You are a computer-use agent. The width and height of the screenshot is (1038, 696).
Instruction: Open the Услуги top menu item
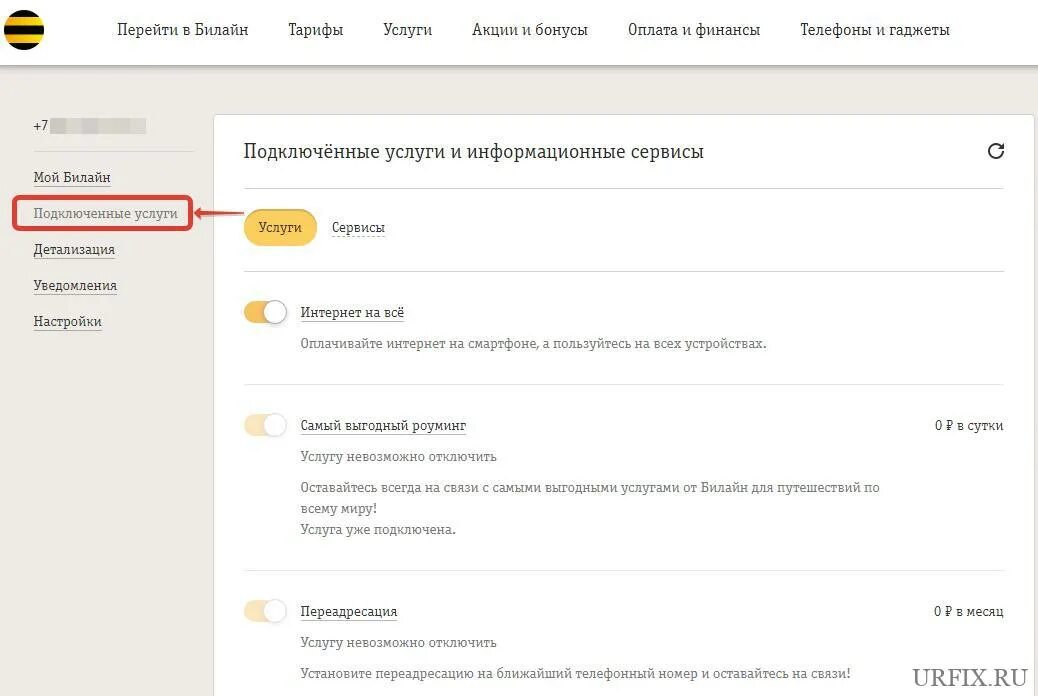click(x=408, y=30)
